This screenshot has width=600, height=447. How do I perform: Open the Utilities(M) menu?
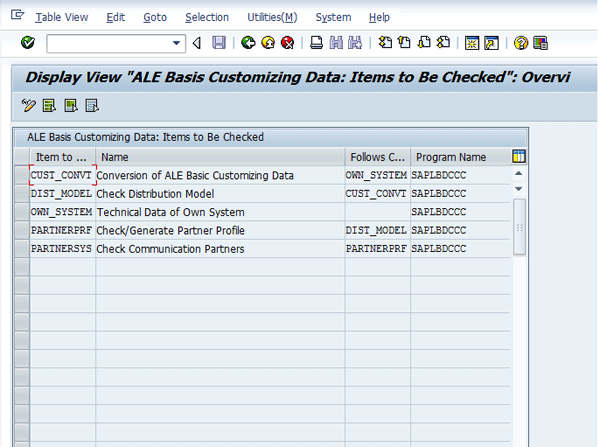(271, 17)
